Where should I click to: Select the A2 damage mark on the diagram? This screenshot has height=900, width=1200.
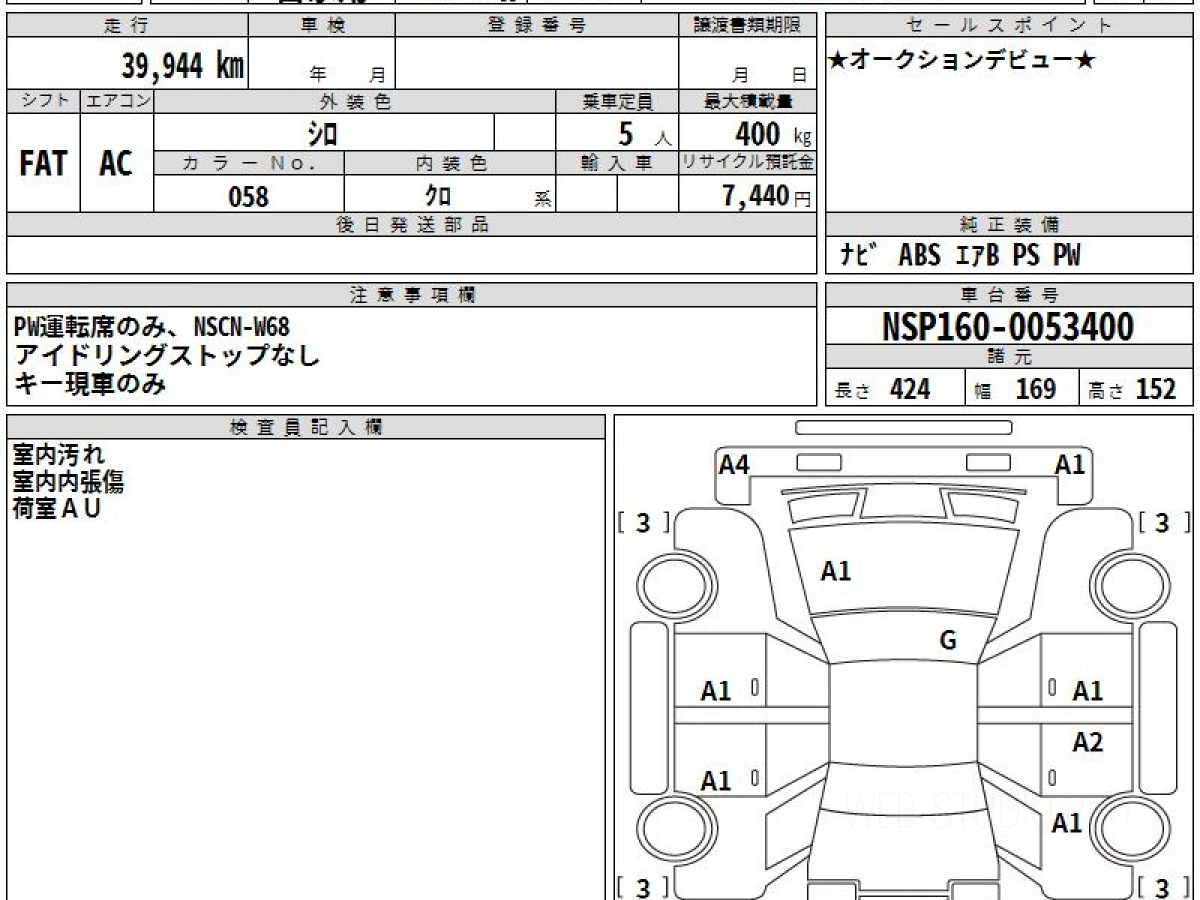(x=1087, y=742)
